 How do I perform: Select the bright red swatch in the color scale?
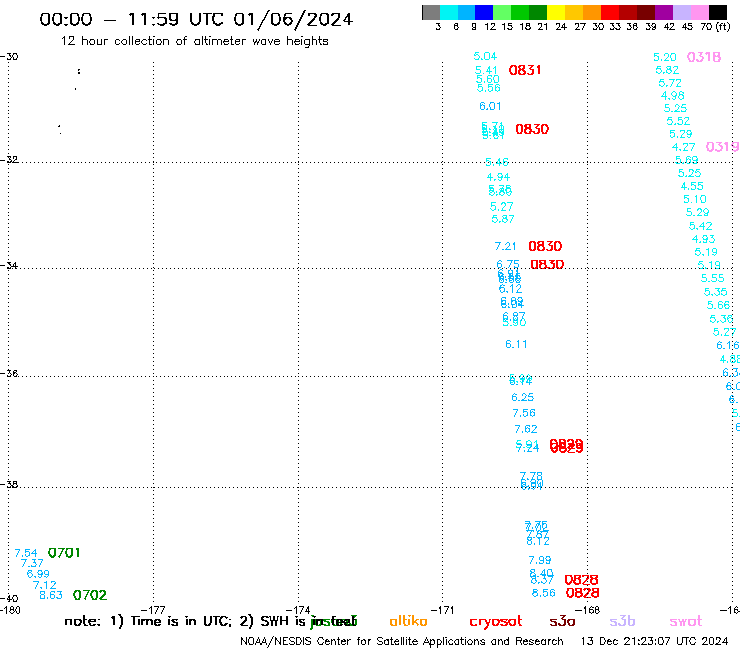click(x=610, y=12)
